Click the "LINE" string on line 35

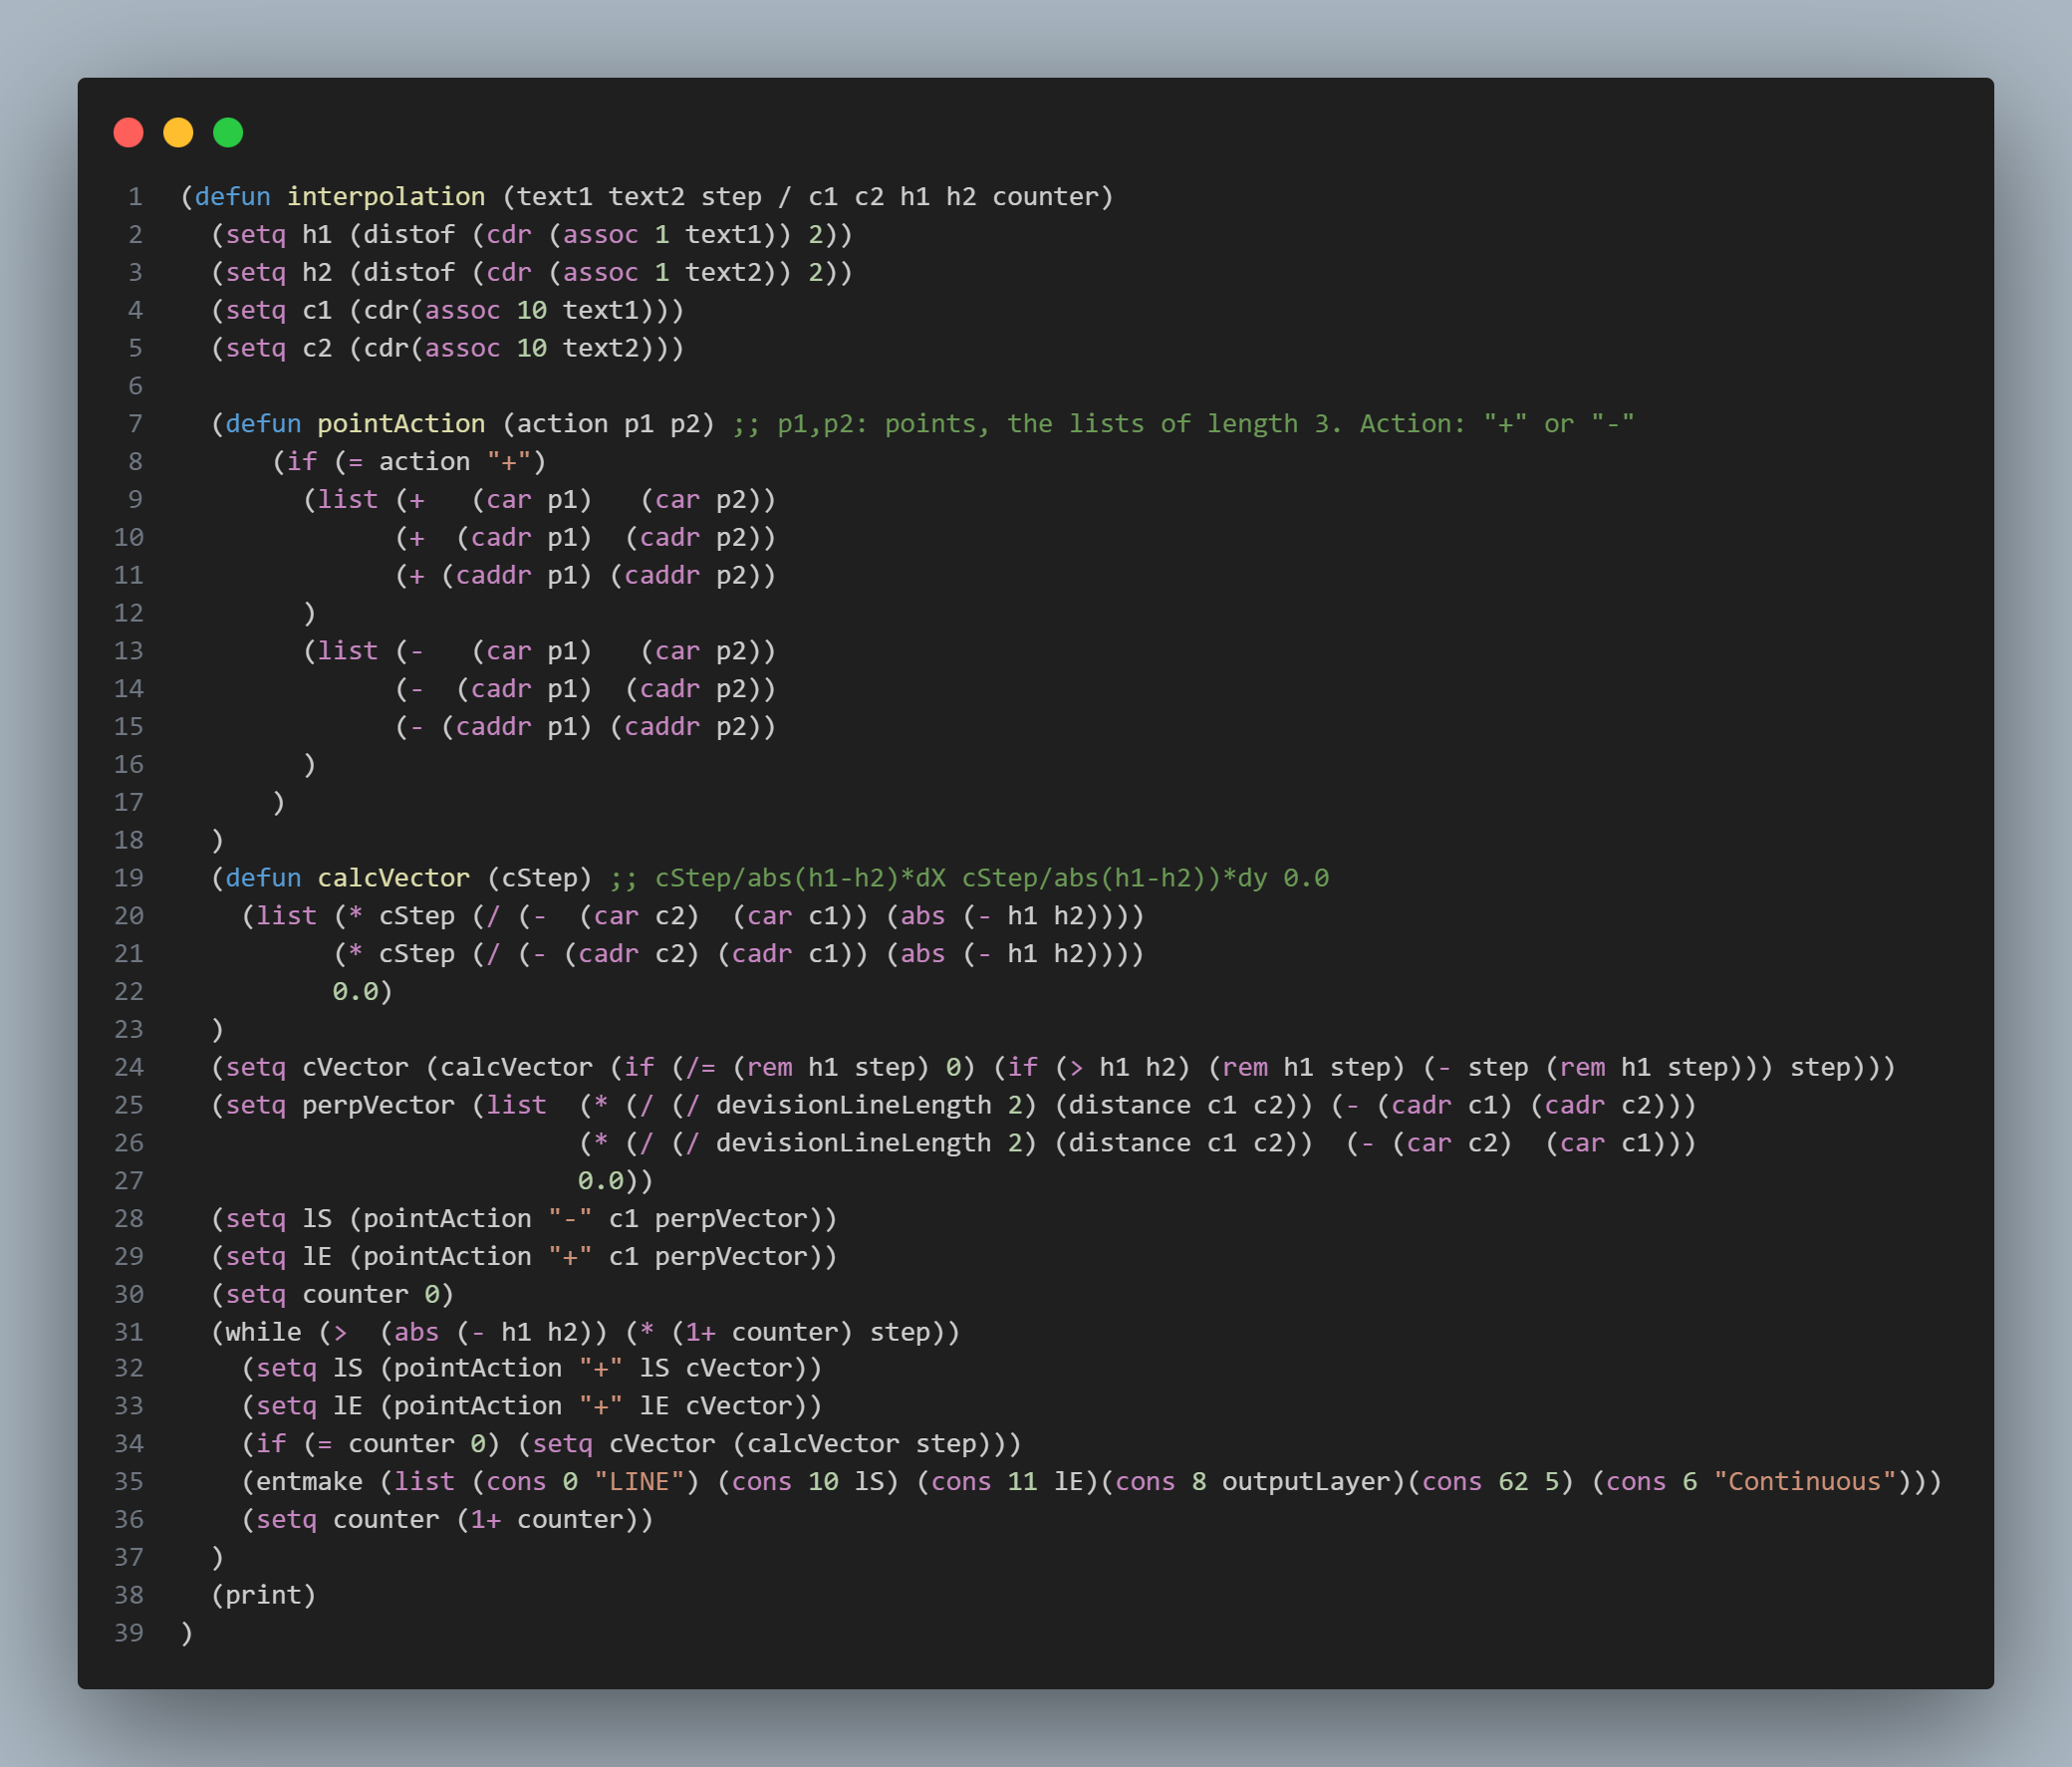[x=639, y=1482]
